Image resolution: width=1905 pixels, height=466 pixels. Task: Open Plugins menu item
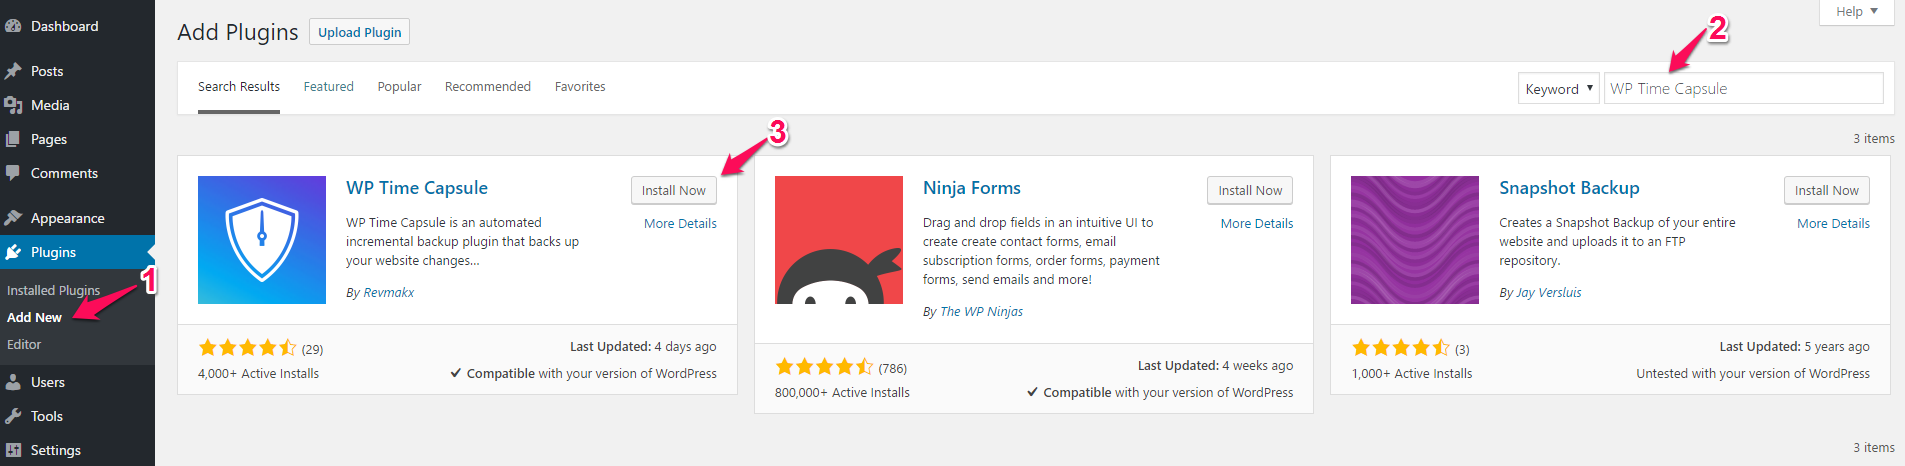(x=77, y=252)
